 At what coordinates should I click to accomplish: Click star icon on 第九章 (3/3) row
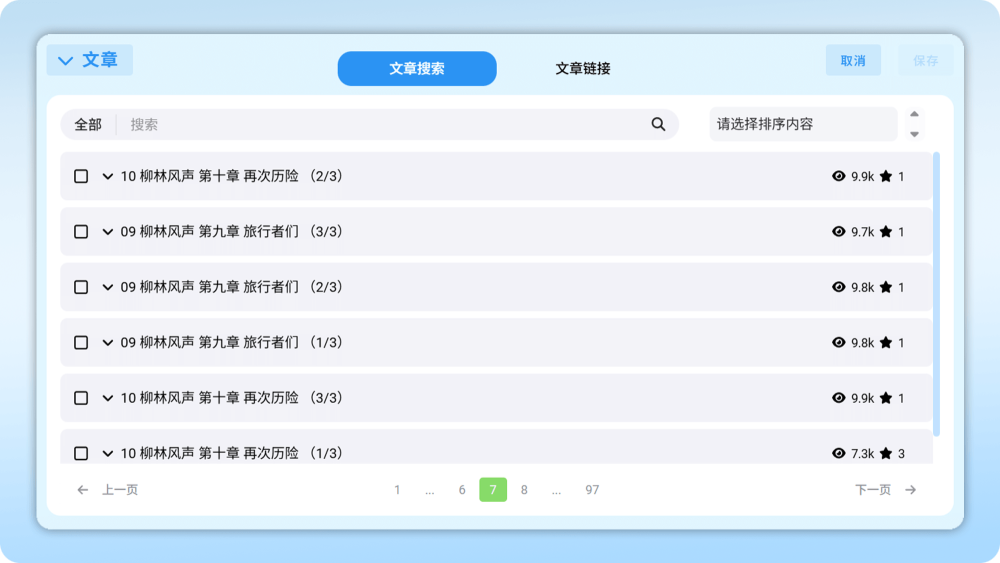tap(886, 231)
